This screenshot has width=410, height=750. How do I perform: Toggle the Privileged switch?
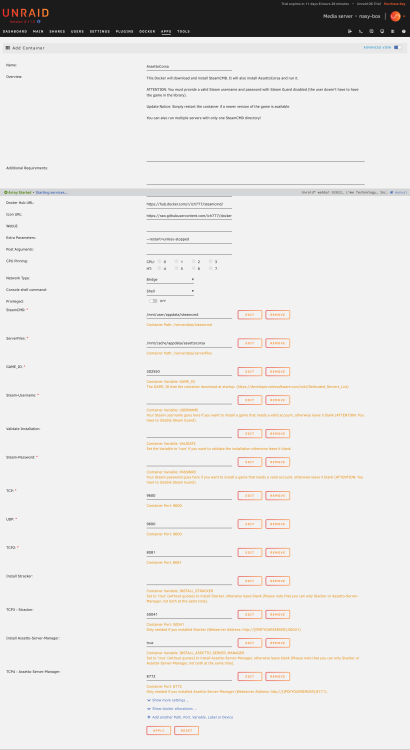point(153,301)
